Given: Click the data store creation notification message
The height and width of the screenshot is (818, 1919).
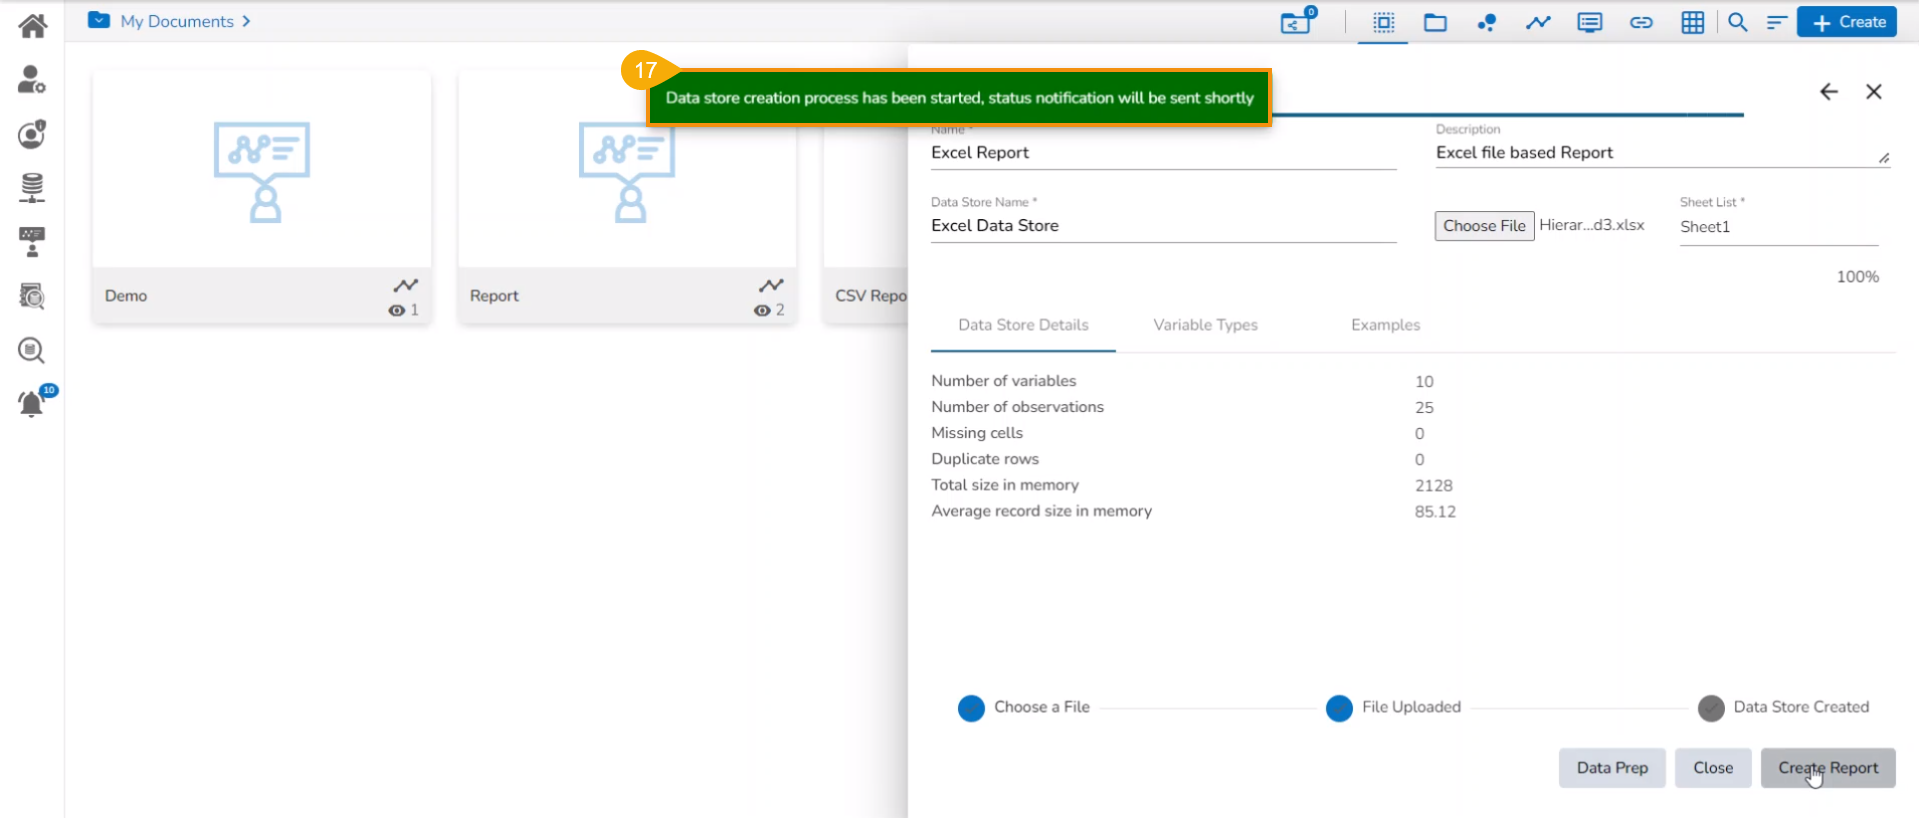Looking at the screenshot, I should [959, 98].
